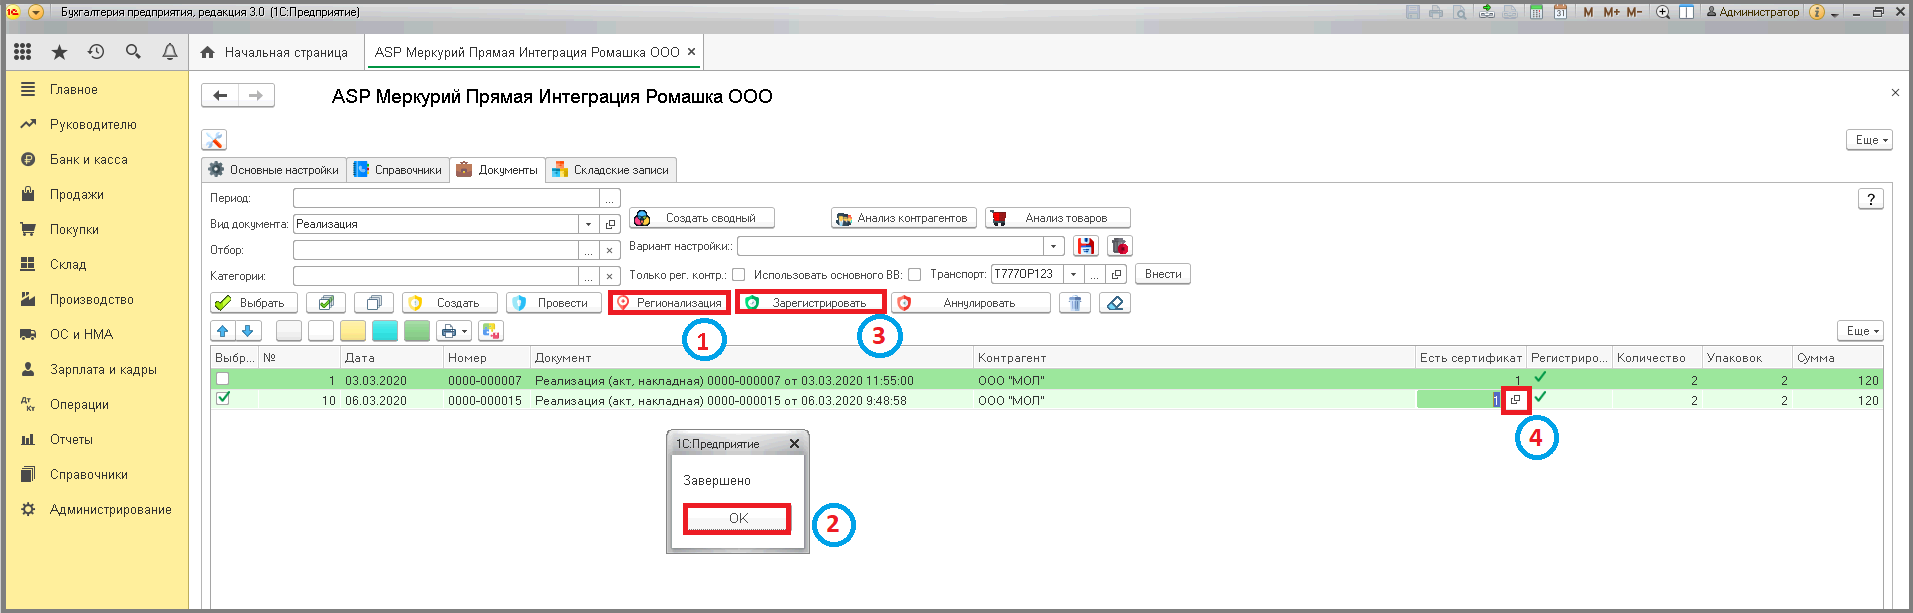Open the Еще menu above the table
Viewport: 1913px width, 613px height.
[x=1860, y=331]
